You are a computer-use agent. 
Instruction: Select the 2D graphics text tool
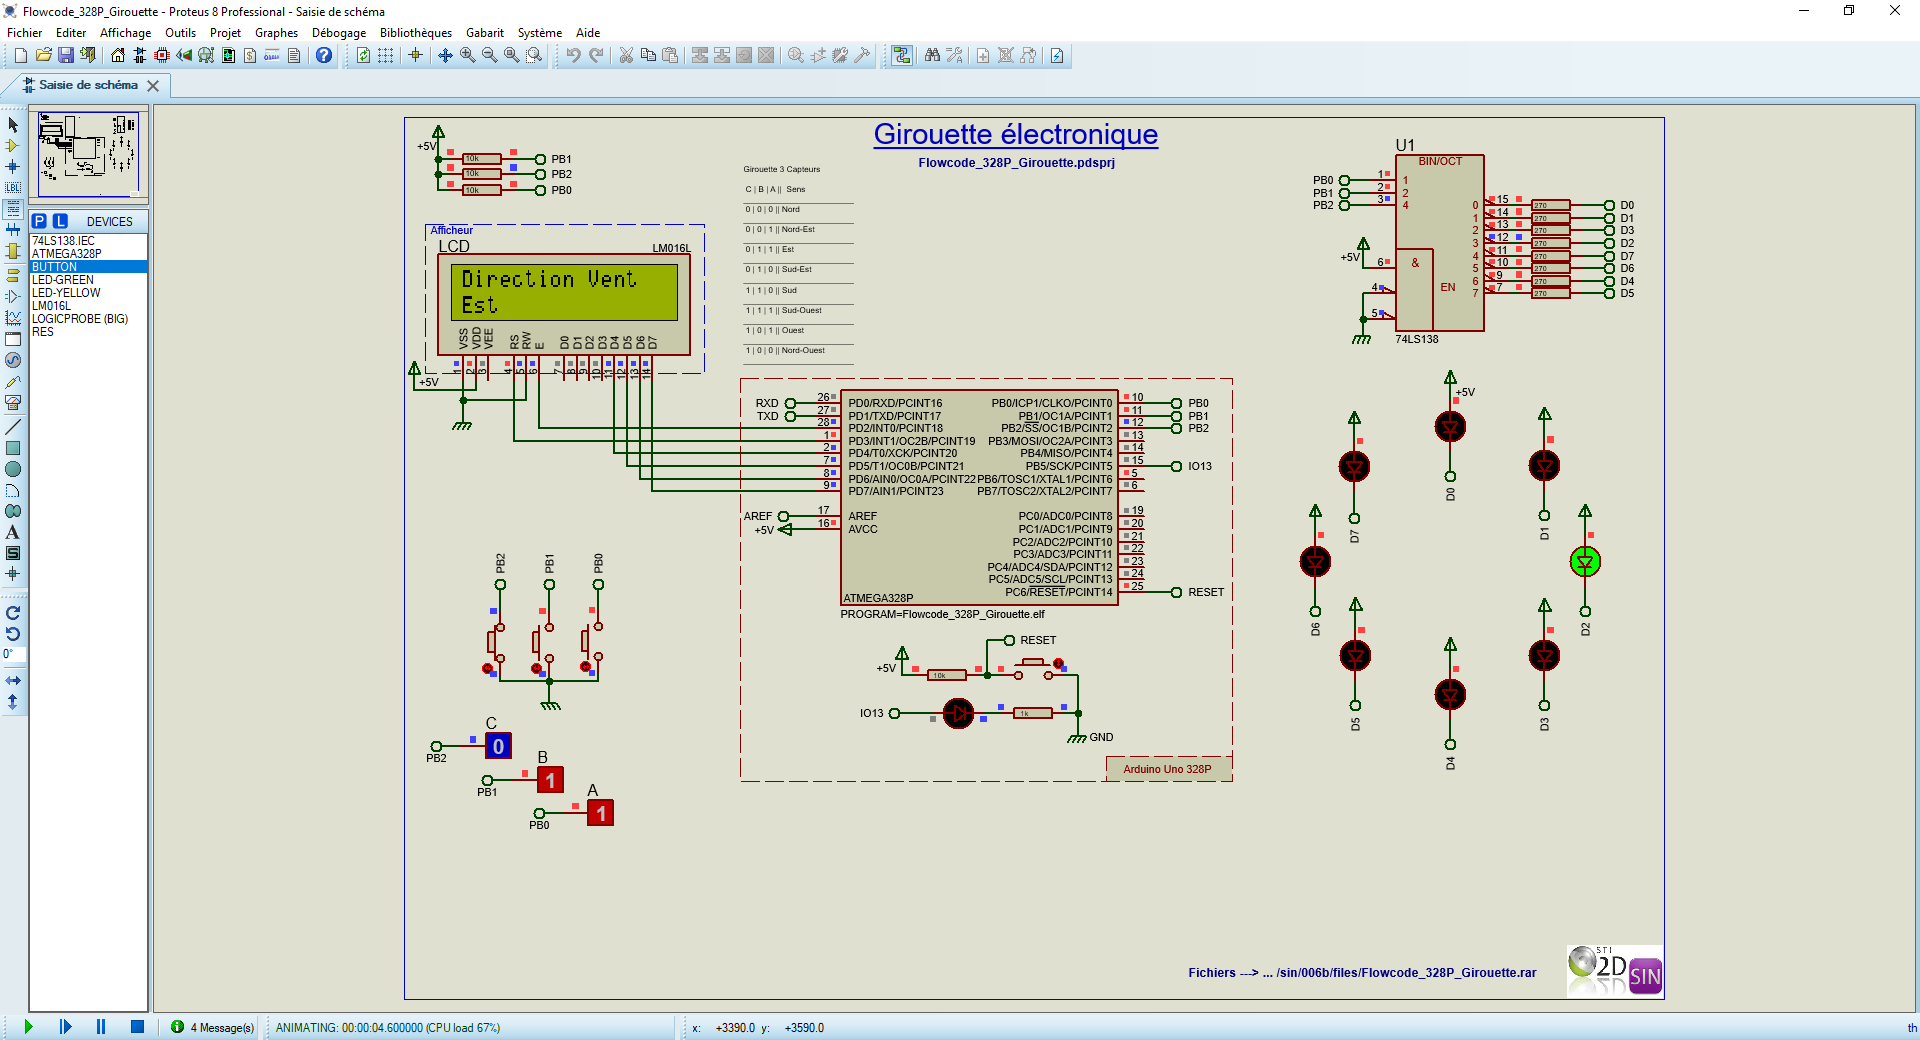(x=13, y=532)
